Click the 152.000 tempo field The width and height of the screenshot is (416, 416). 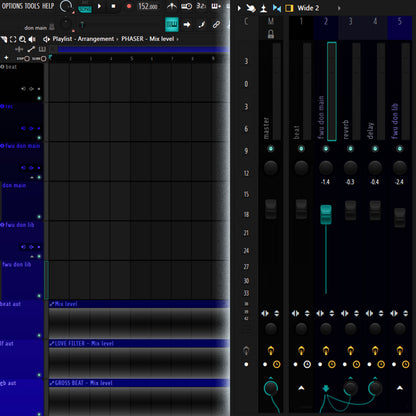[x=148, y=6]
